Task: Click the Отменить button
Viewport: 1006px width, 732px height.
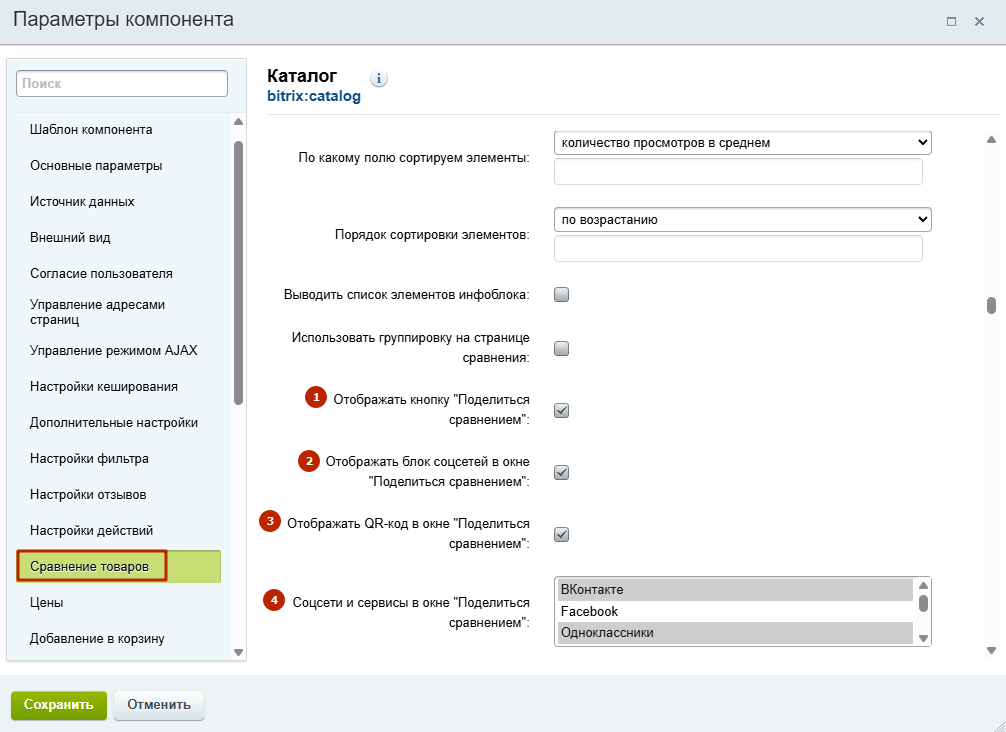Action: [159, 705]
